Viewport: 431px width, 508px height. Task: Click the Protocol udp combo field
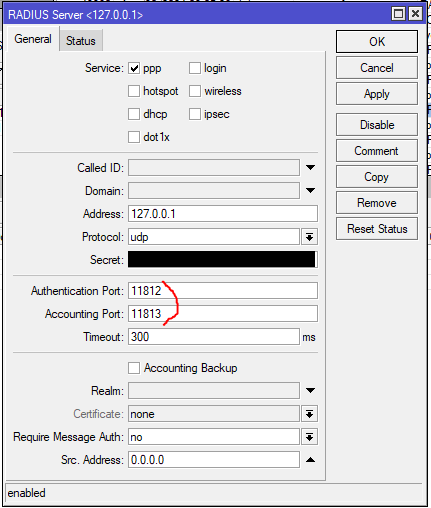[214, 237]
